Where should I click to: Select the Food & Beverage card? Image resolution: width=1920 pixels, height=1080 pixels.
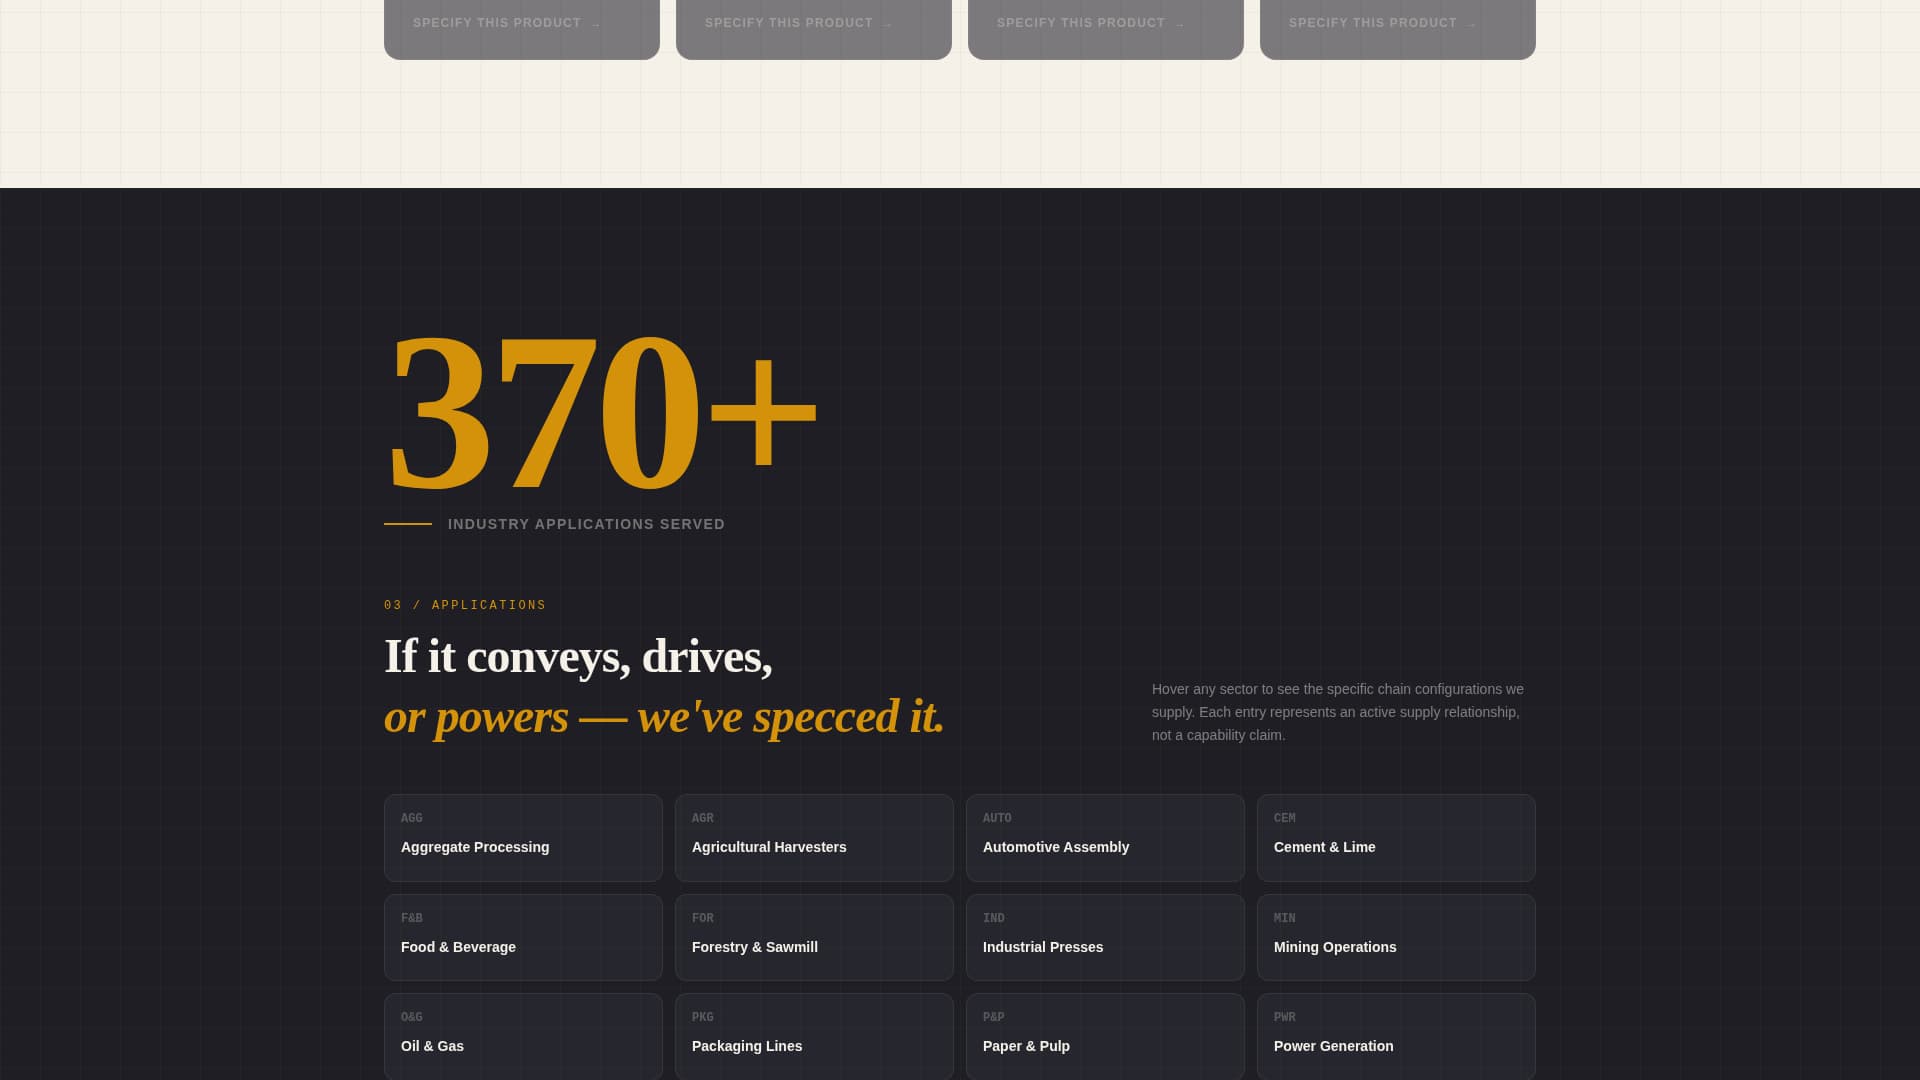522,937
